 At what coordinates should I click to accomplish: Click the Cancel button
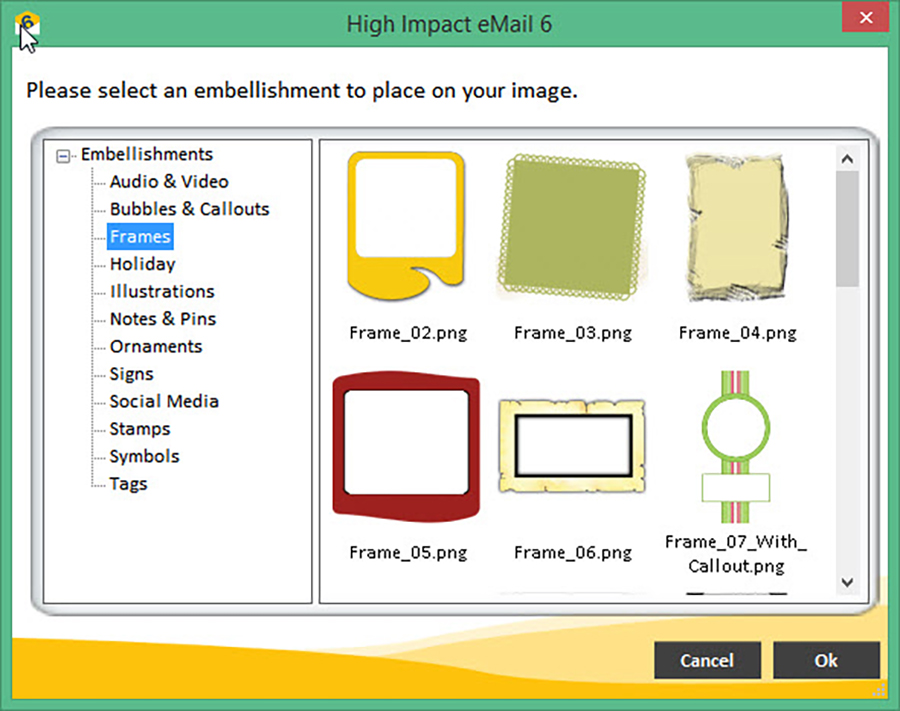pos(707,660)
